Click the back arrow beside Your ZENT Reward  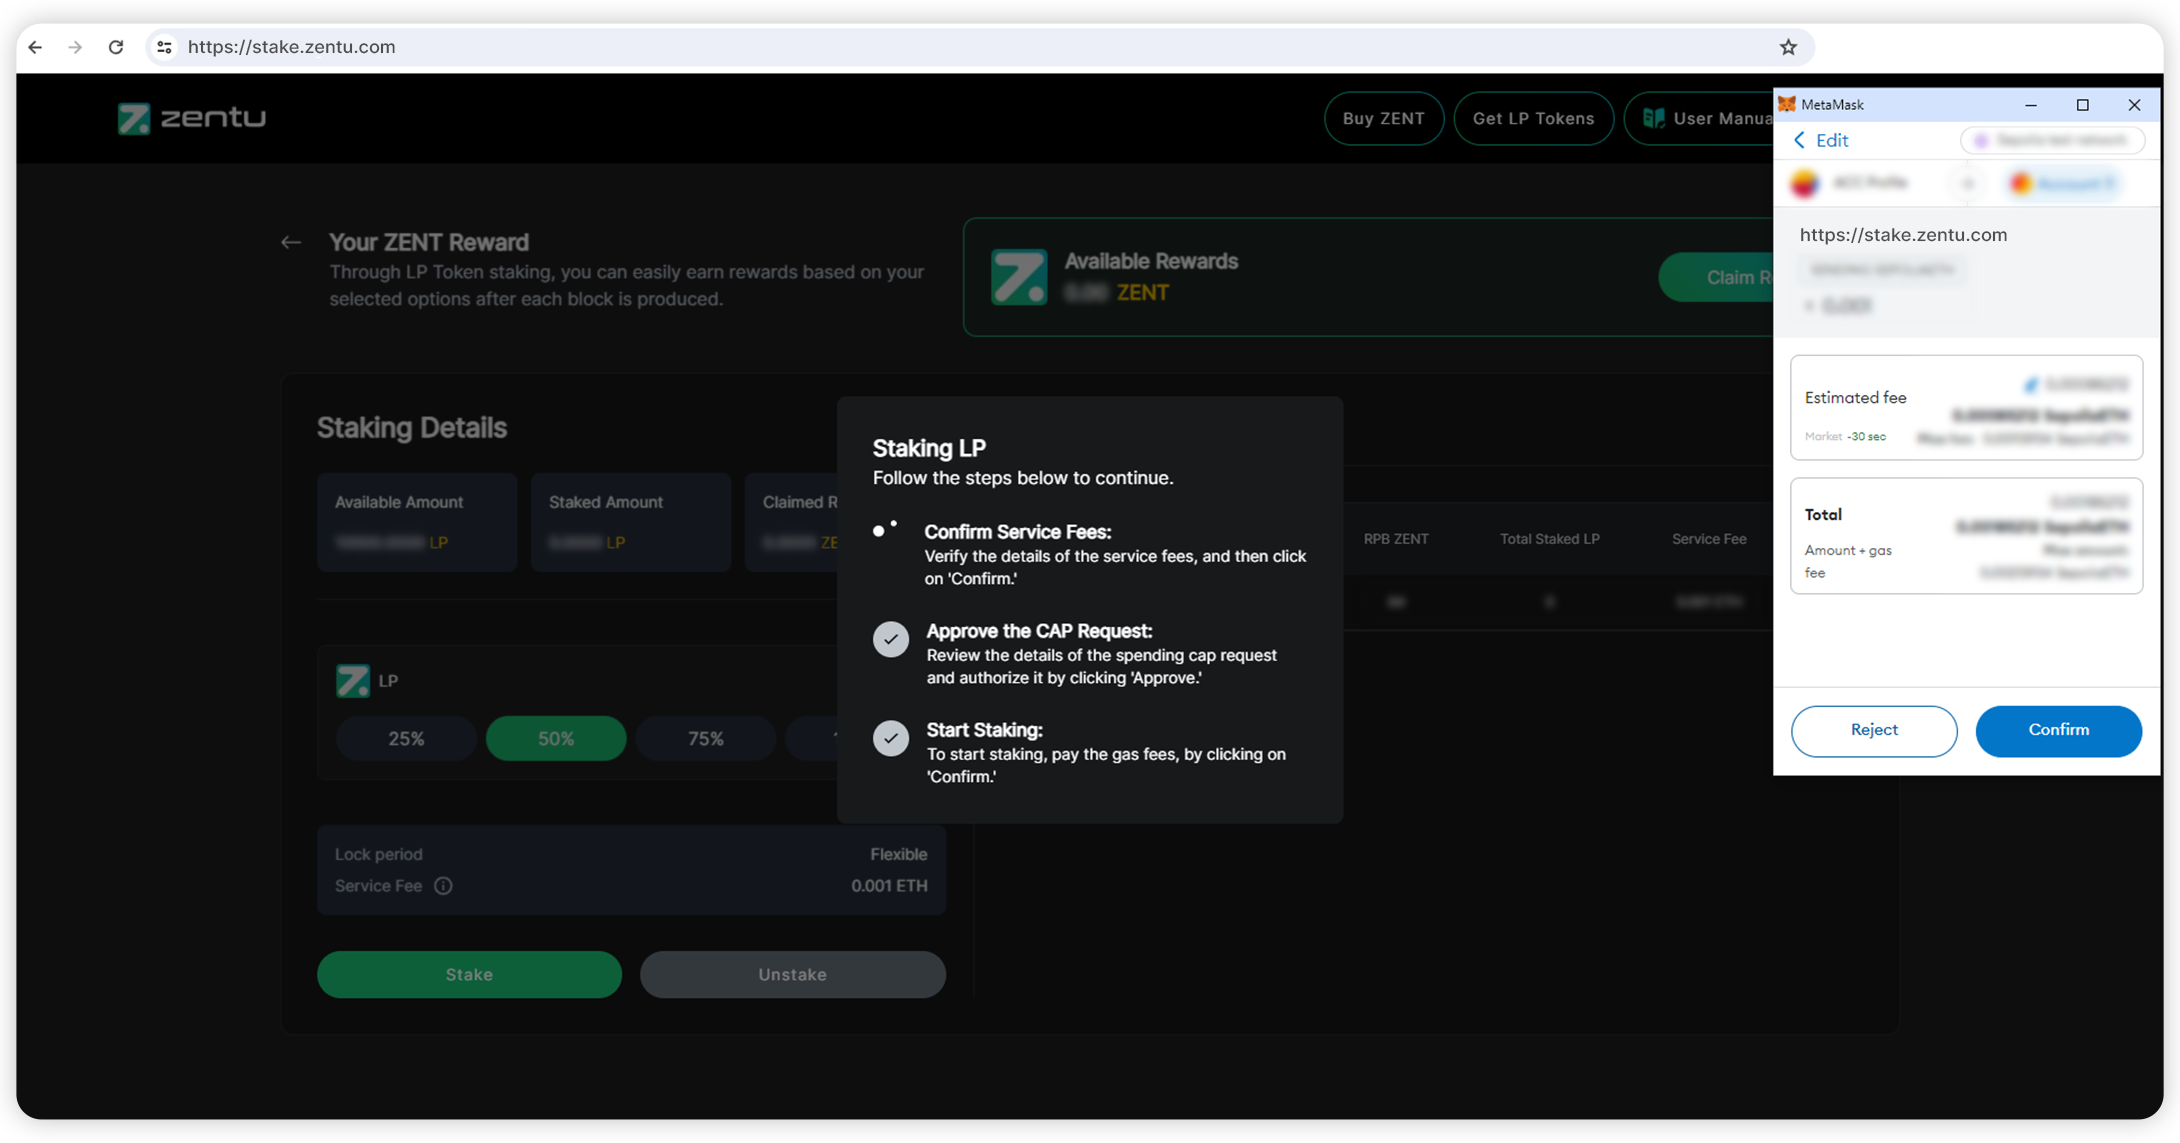click(x=291, y=243)
